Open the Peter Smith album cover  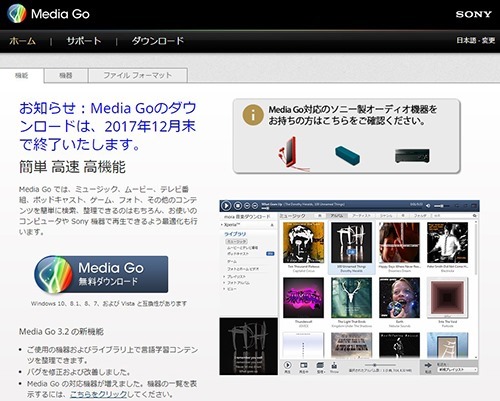(447, 243)
